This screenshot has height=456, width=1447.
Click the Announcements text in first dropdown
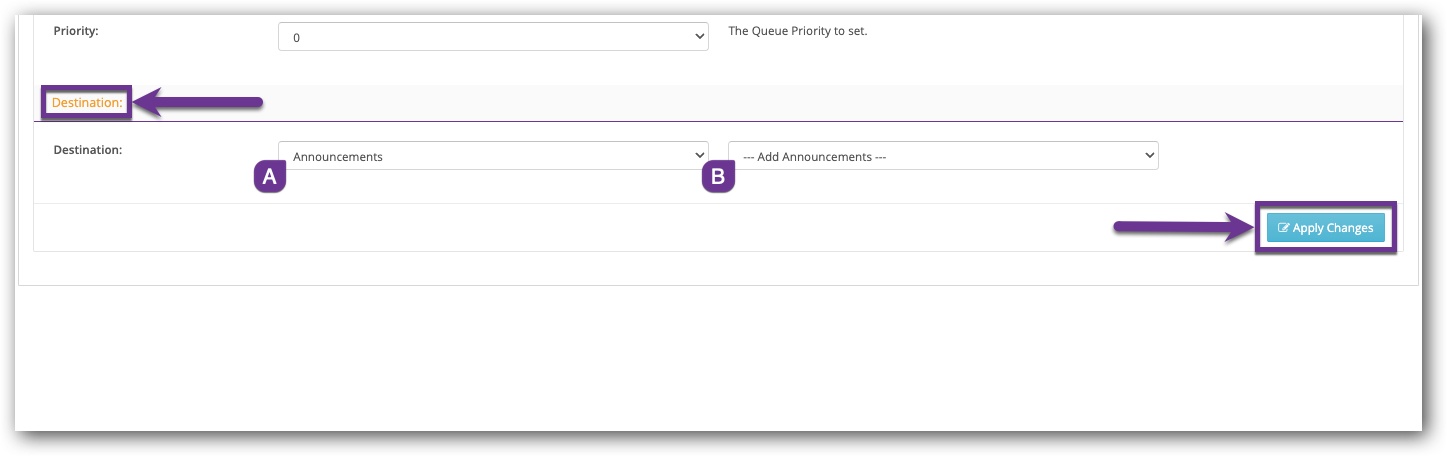tap(338, 157)
